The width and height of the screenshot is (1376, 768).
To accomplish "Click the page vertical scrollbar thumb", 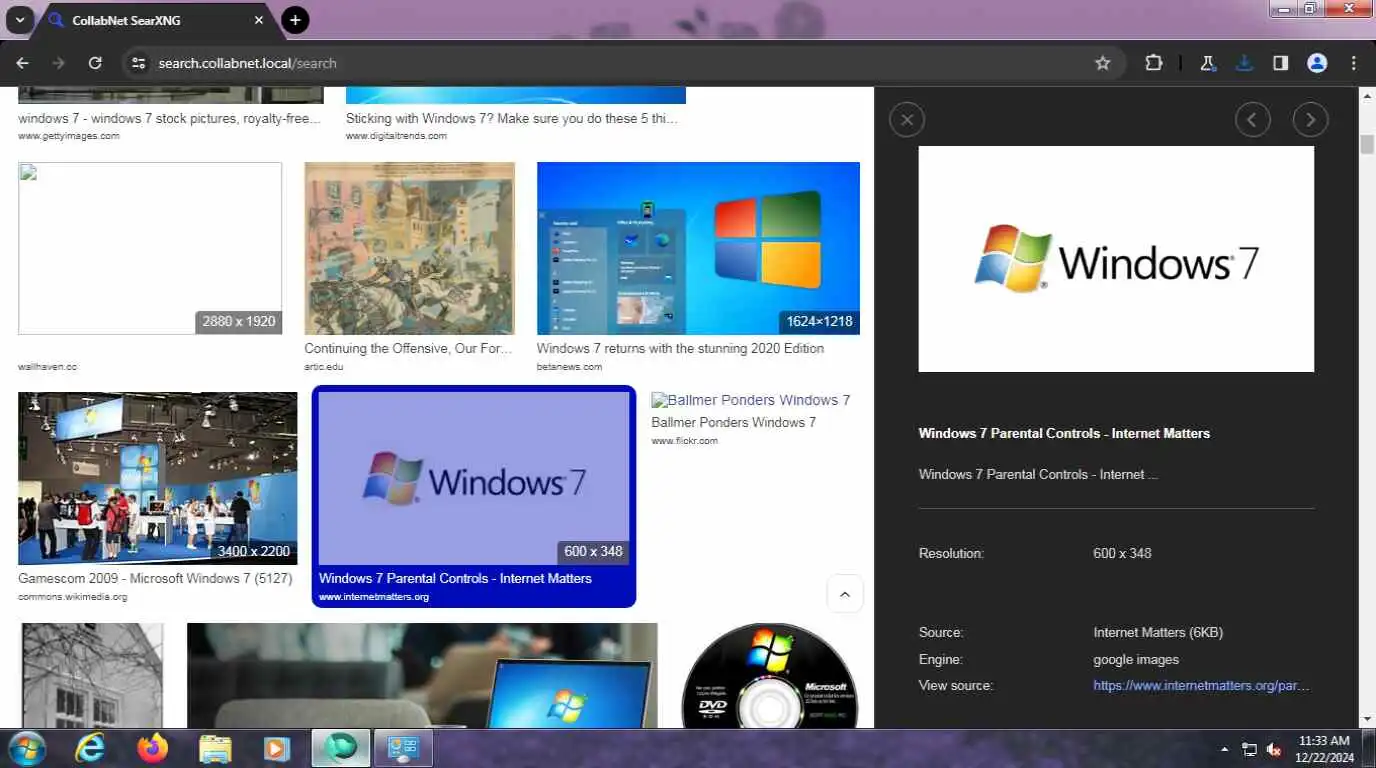I will coord(1367,144).
